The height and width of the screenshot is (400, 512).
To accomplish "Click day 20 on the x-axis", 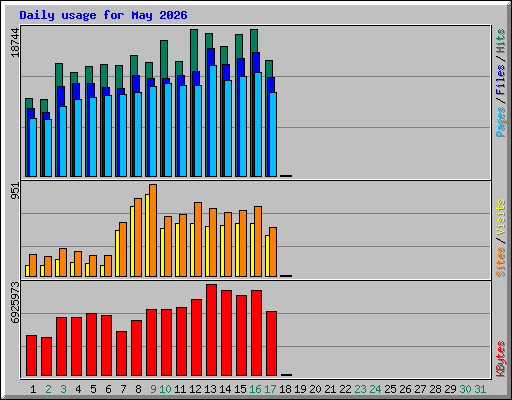I will (315, 389).
